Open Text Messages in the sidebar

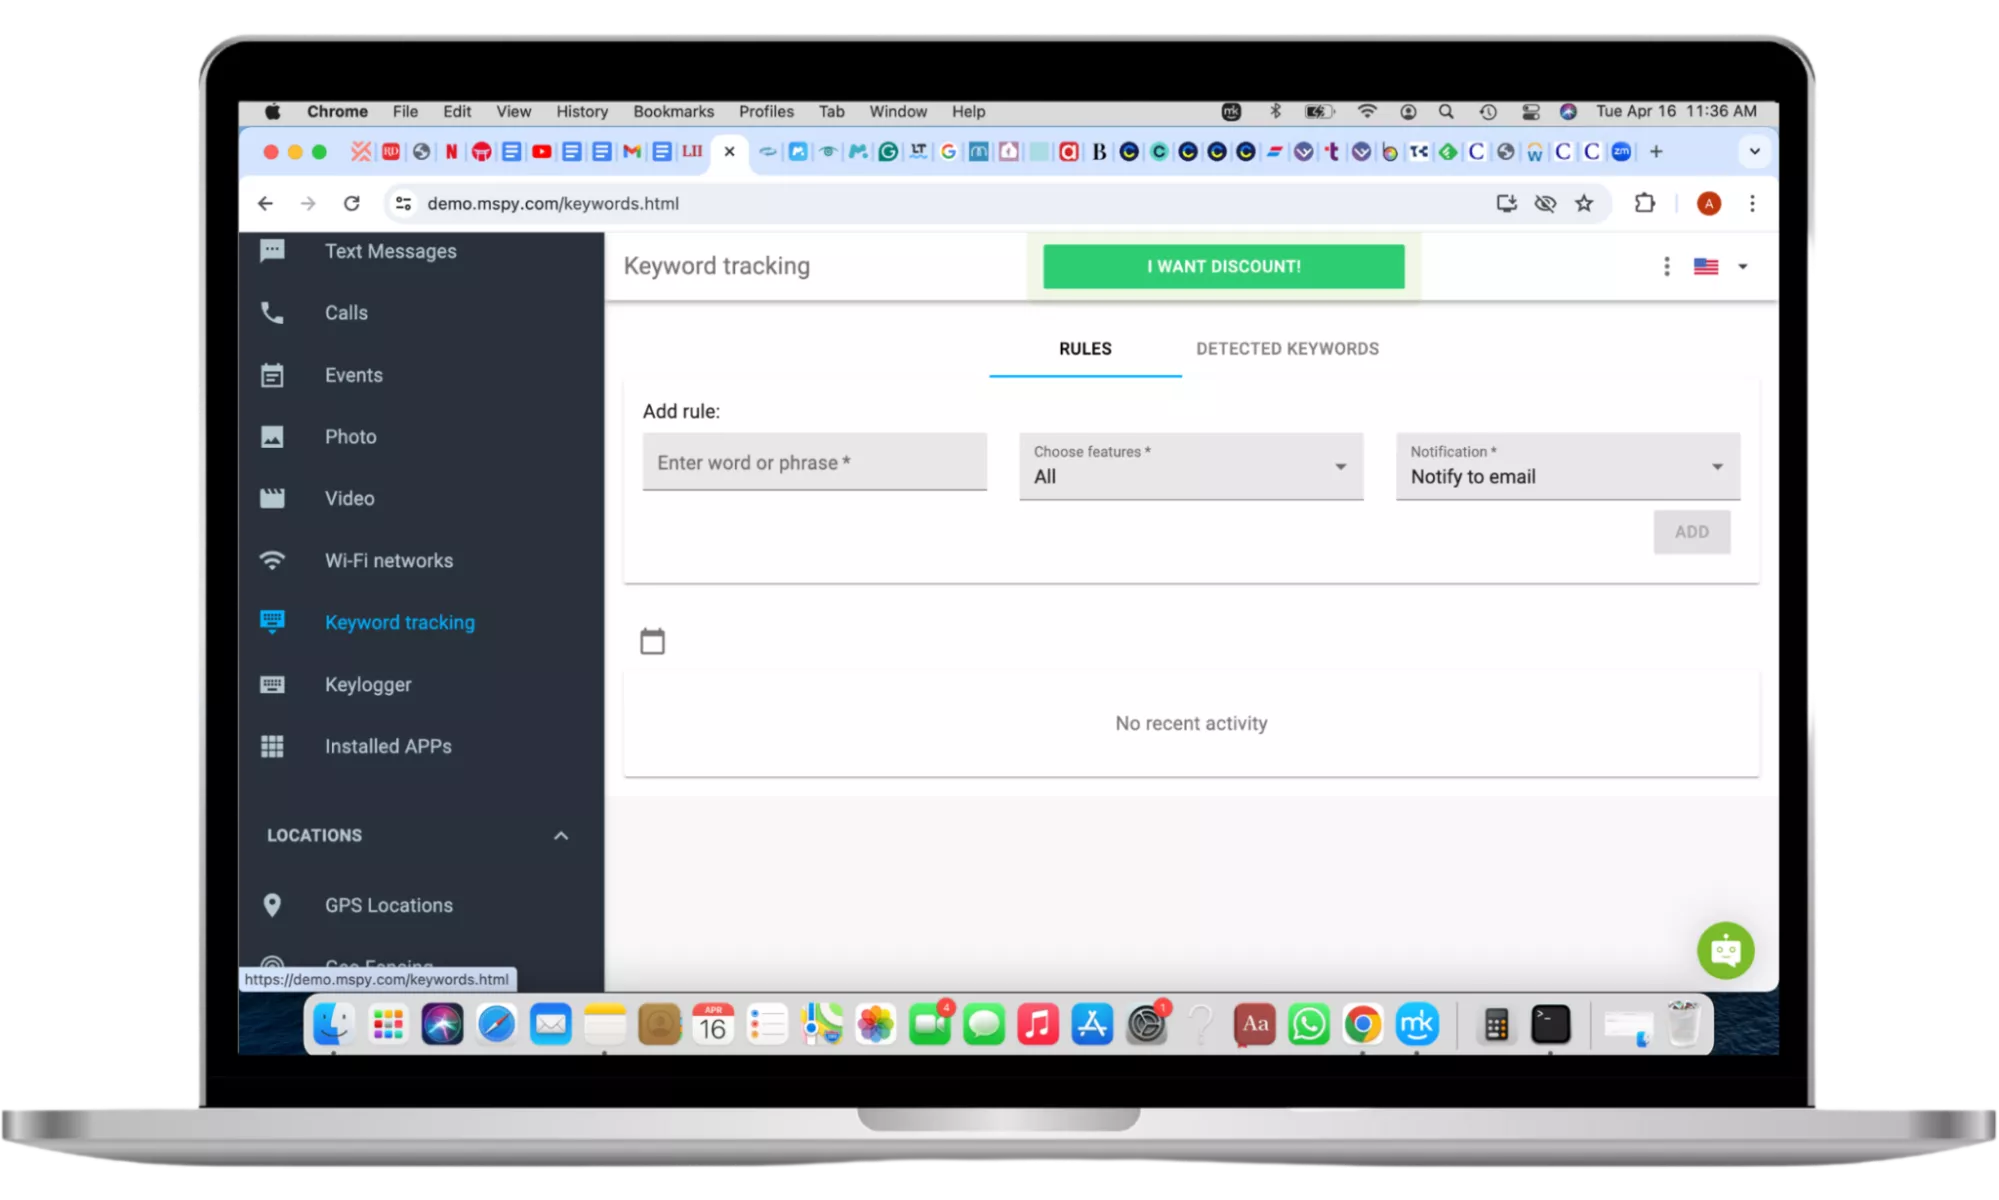pos(390,252)
